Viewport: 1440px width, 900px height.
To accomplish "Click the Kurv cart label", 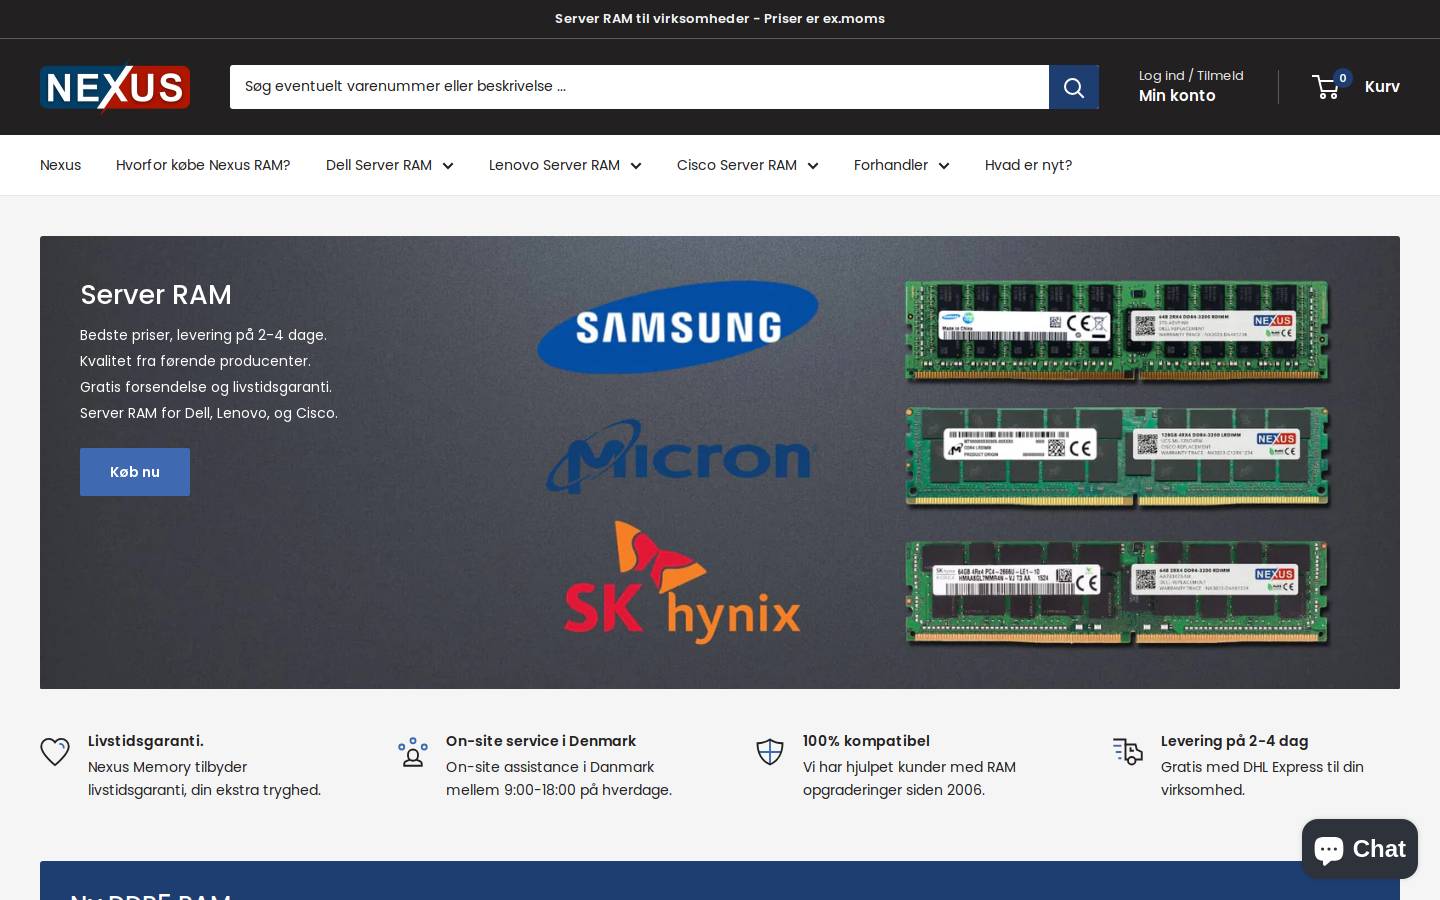I will pos(1382,87).
